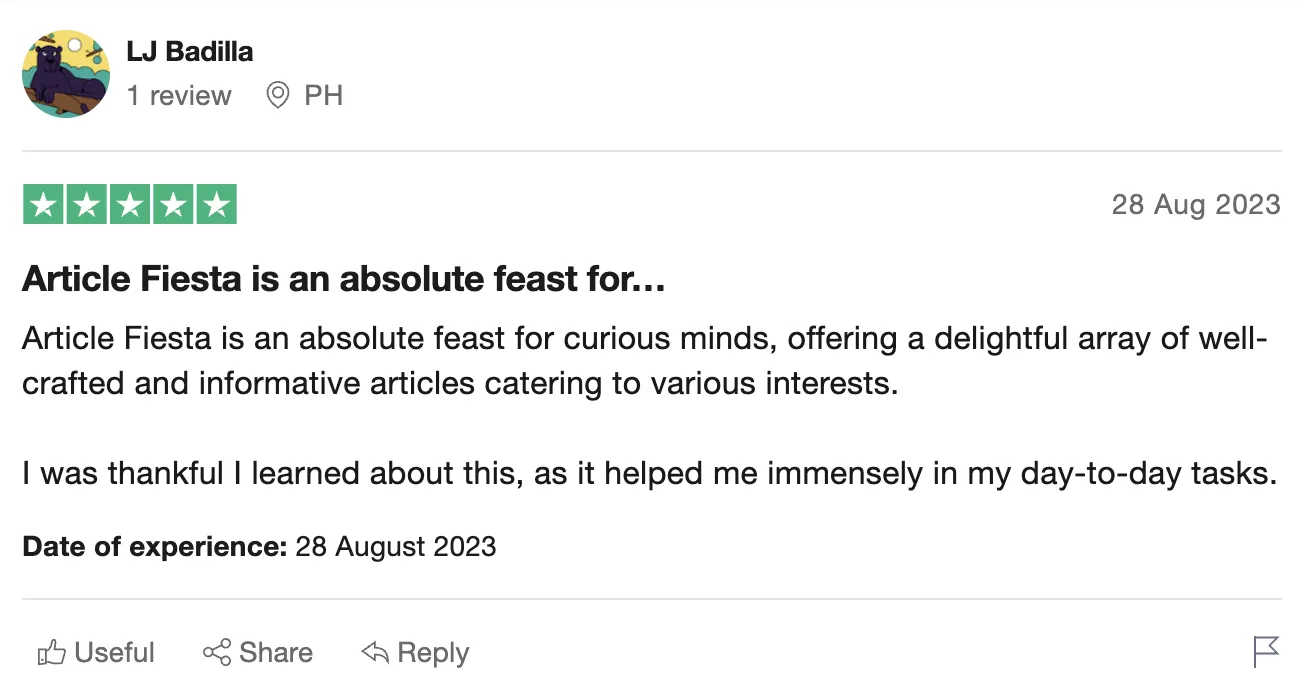Viewport: 1304px width, 690px height.
Task: Click the third green rating star
Action: (x=129, y=205)
